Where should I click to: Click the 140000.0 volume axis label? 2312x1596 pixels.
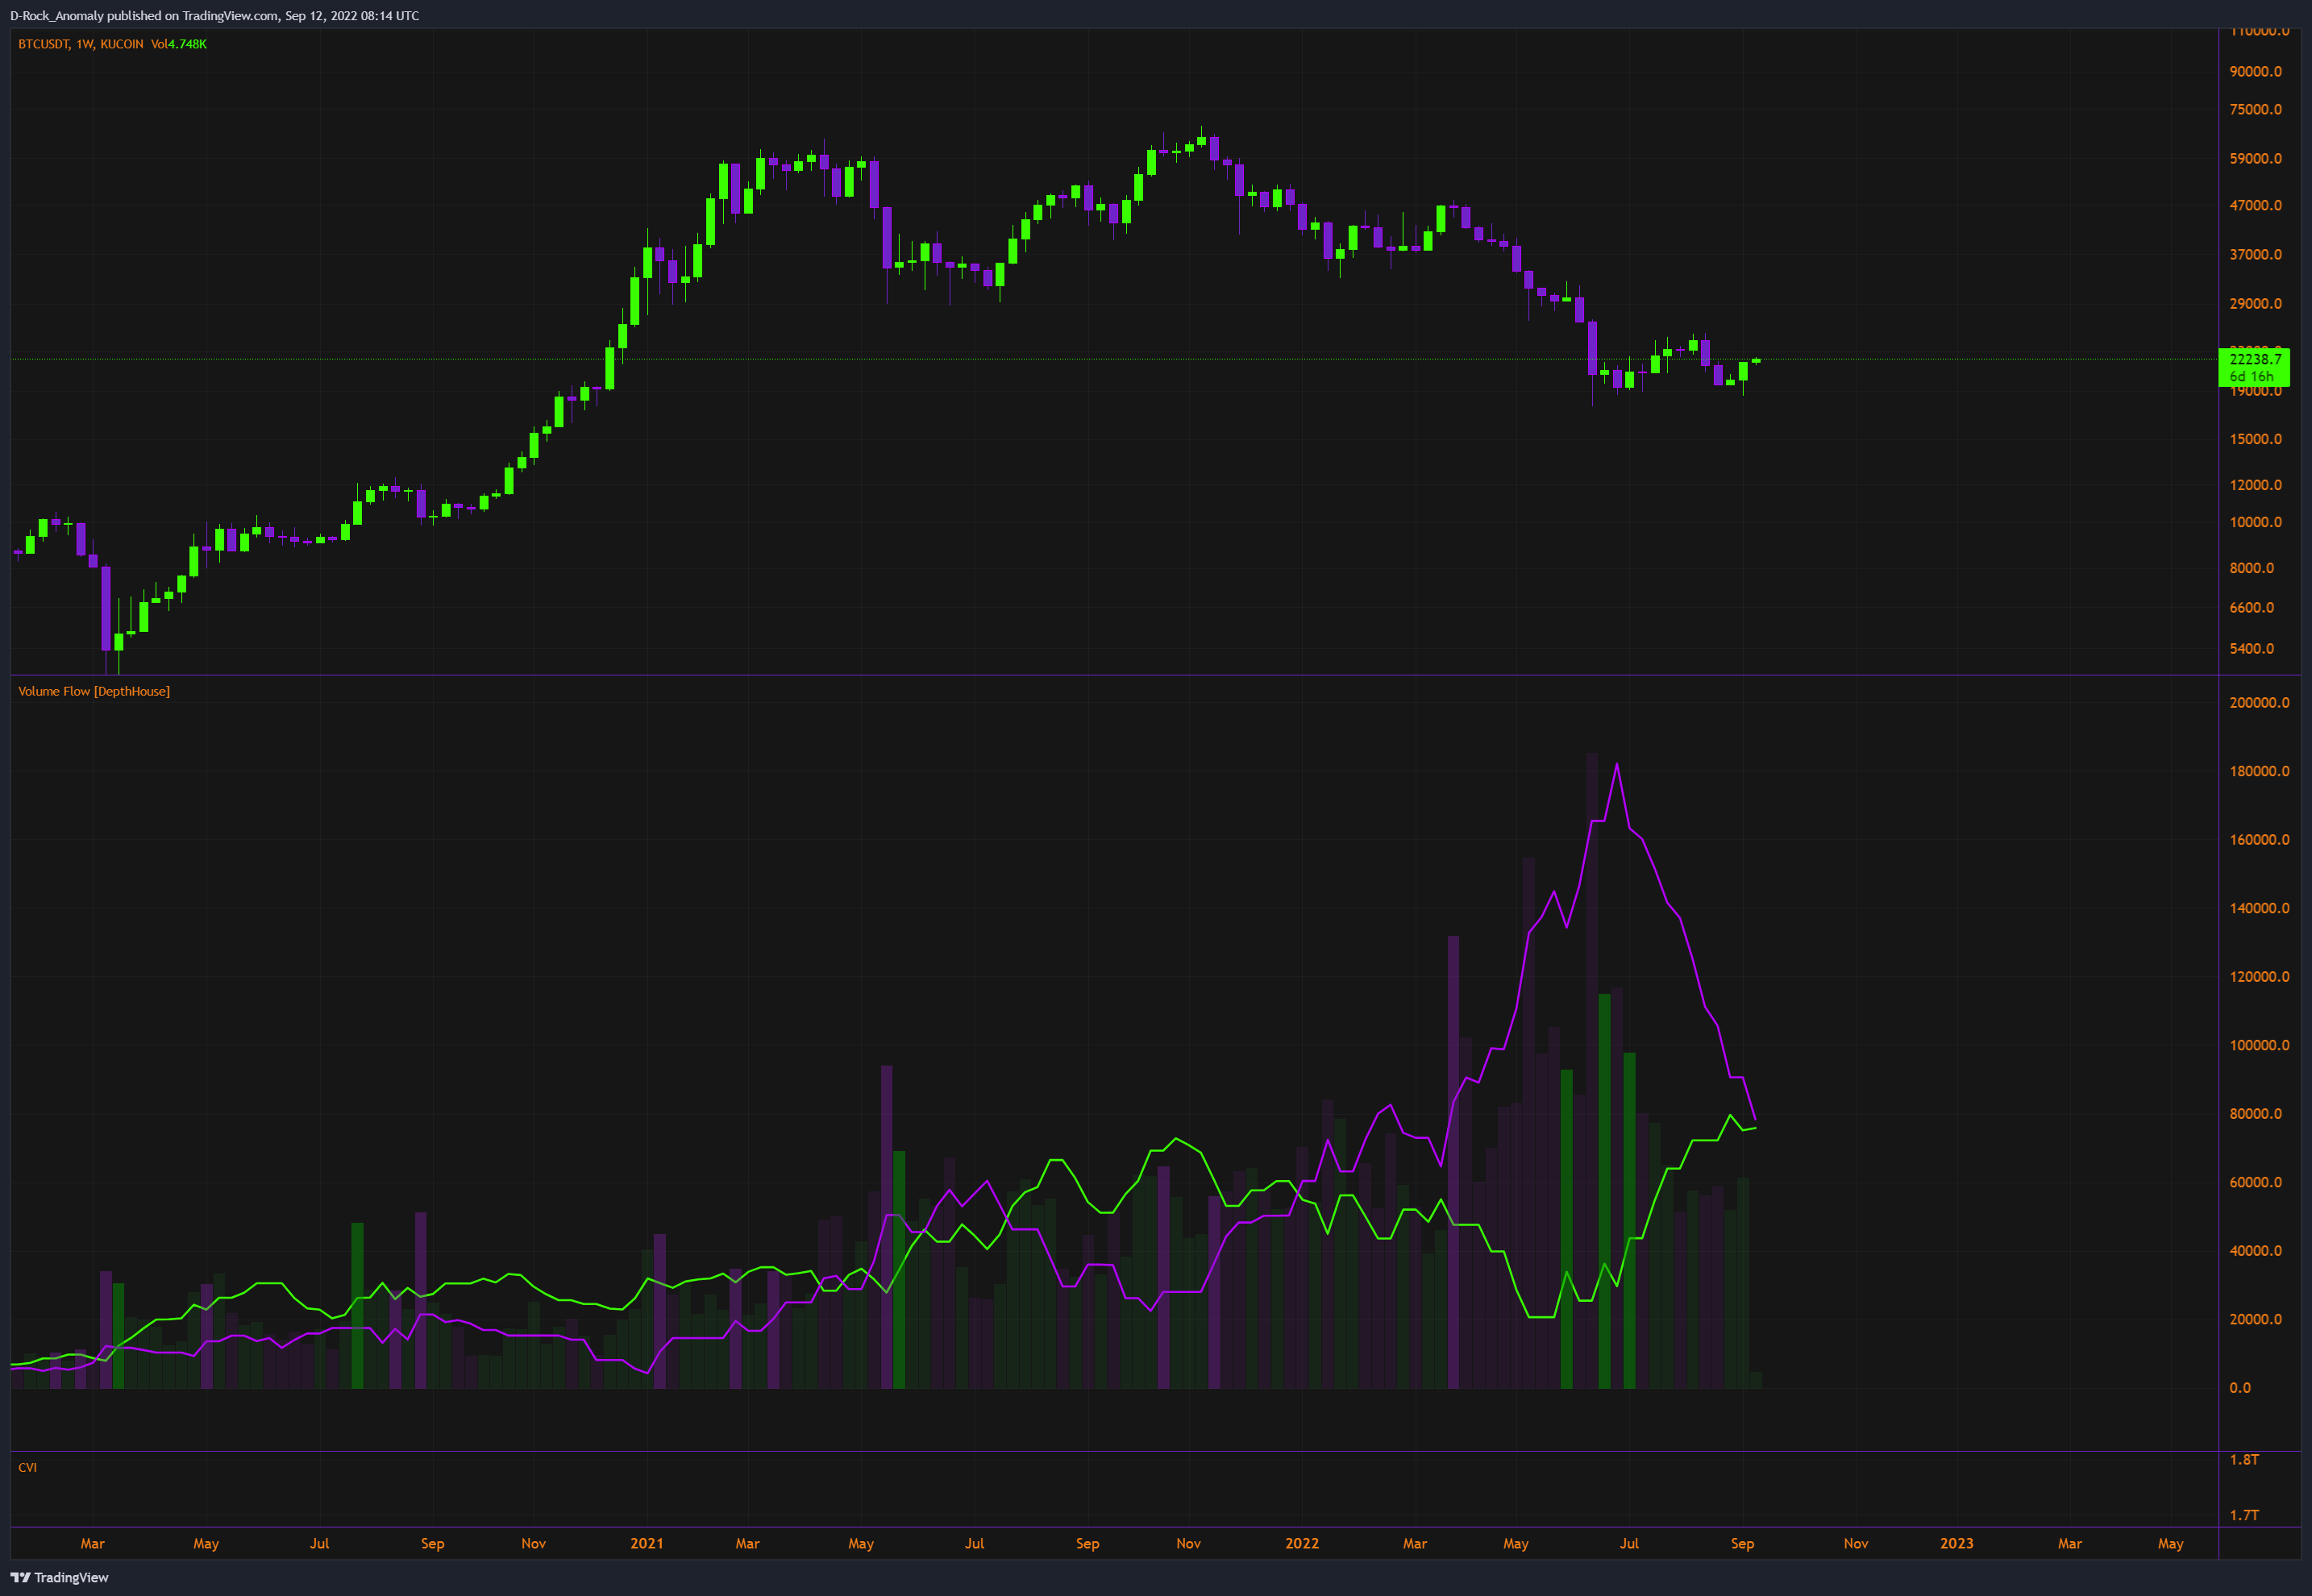coord(2260,908)
